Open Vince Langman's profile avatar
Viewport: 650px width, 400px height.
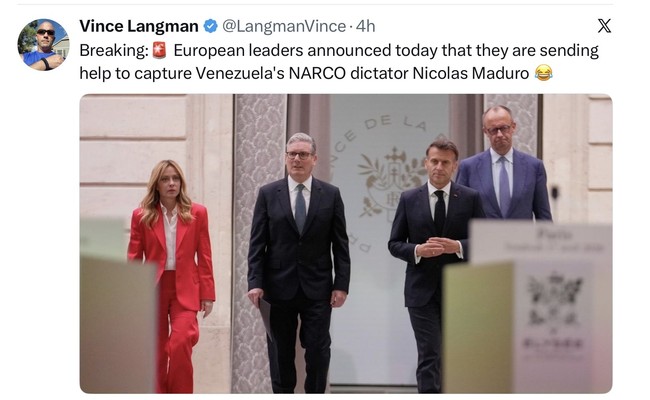43,45
